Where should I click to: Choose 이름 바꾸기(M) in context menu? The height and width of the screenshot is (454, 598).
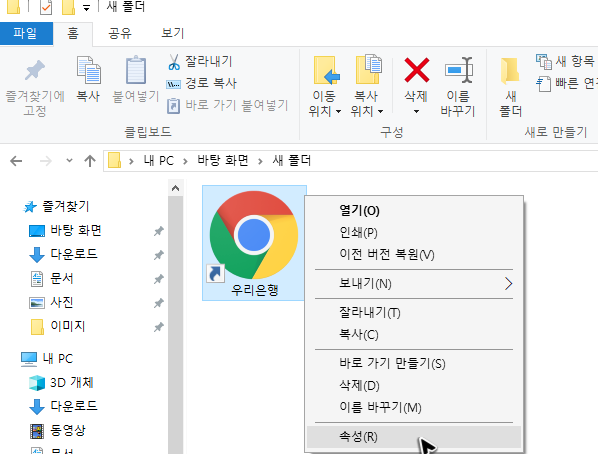(x=414, y=408)
